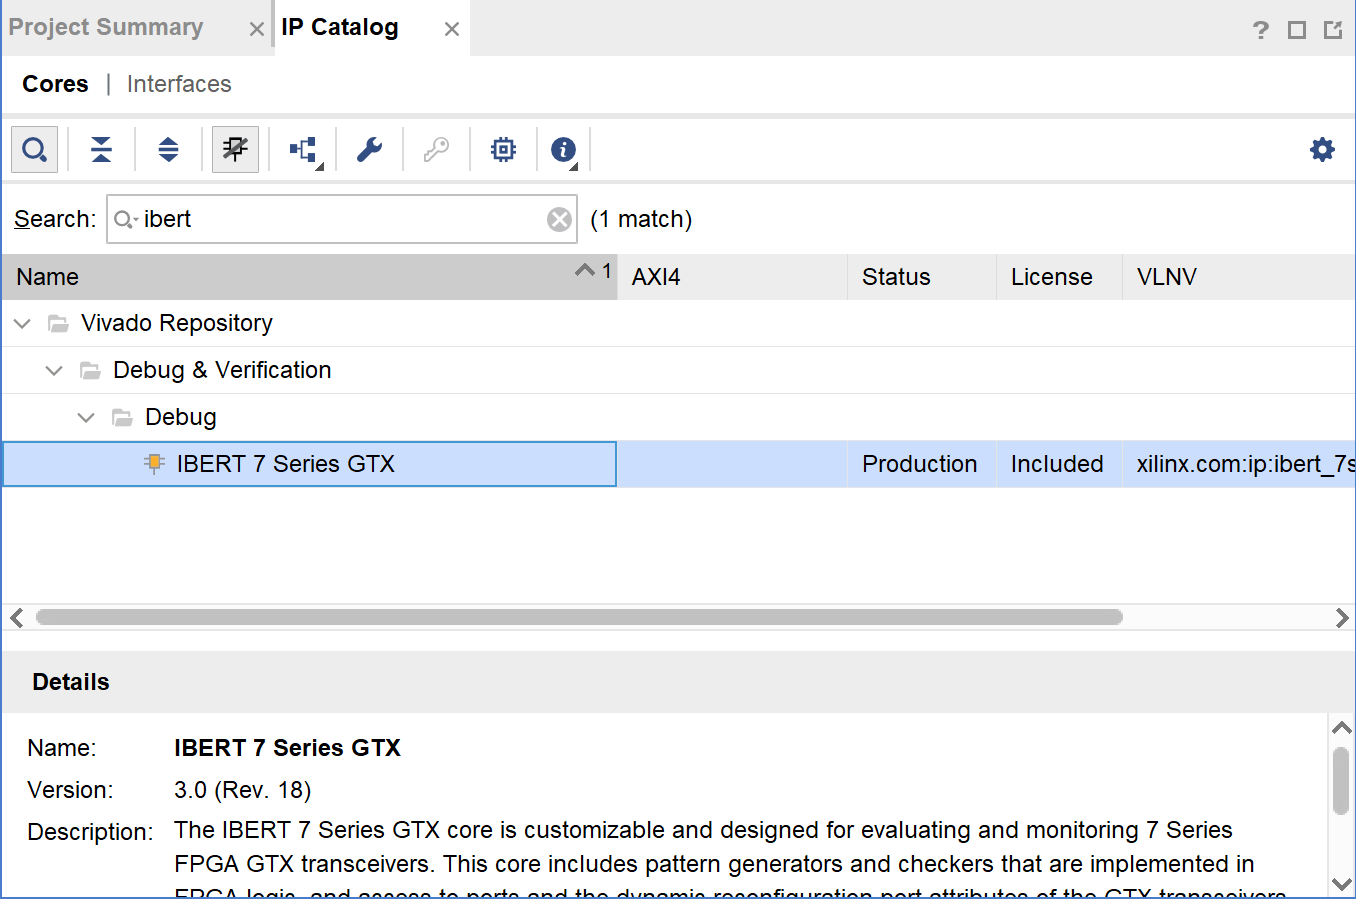
Task: Select the IBERT 7 Series GTX core
Action: click(286, 464)
